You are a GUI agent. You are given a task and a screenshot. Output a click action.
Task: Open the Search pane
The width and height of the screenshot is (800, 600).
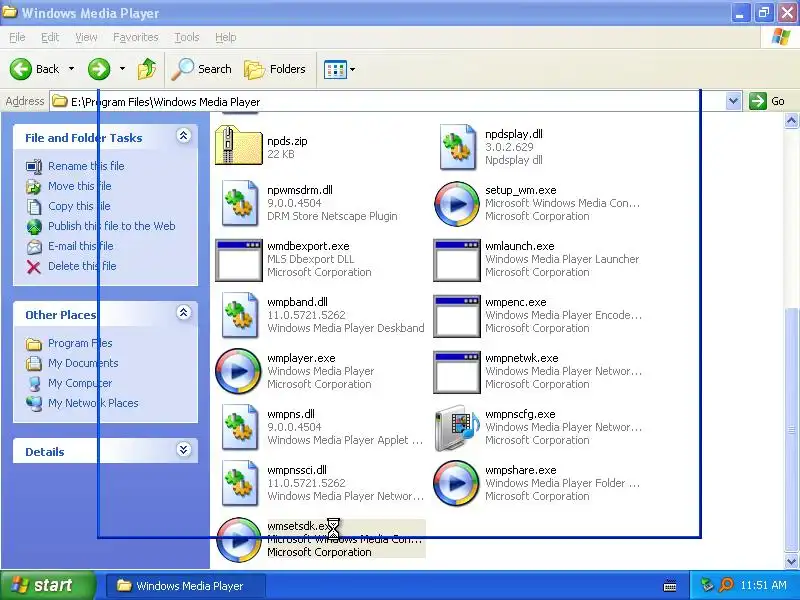coord(201,69)
